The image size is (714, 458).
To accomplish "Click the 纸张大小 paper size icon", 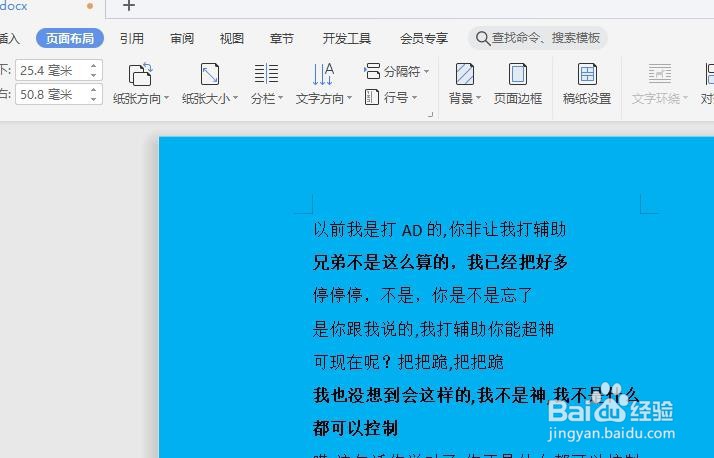I will (209, 74).
